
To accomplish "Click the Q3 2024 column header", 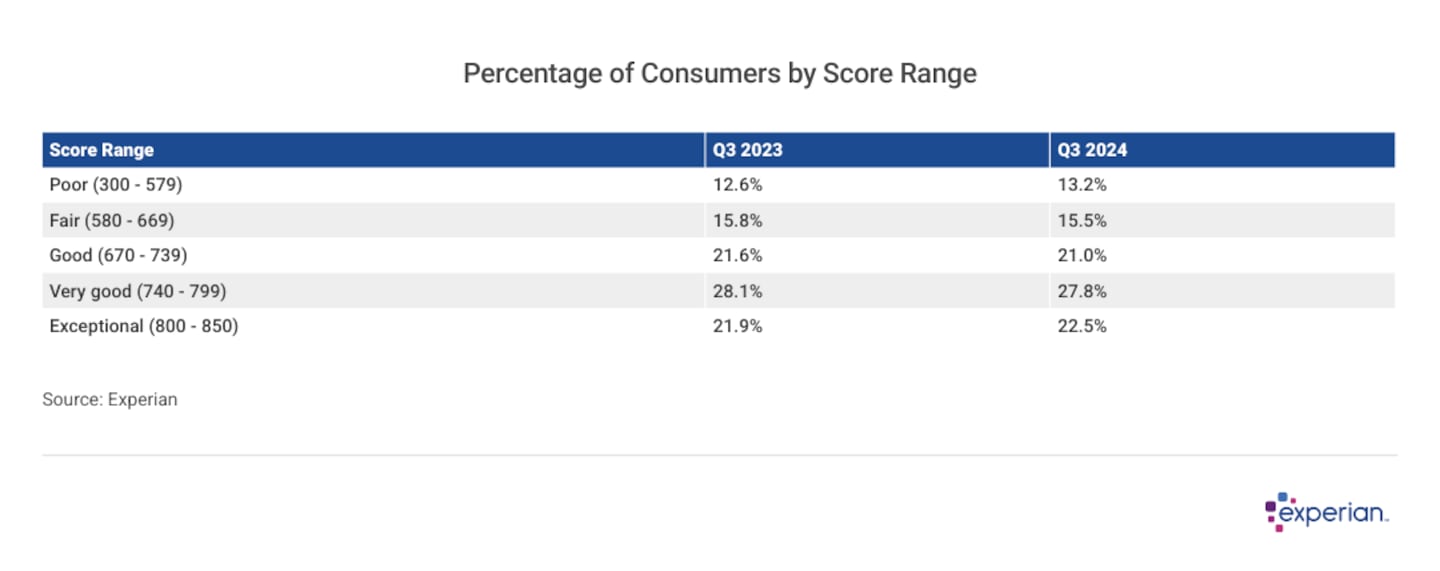I will point(1092,150).
